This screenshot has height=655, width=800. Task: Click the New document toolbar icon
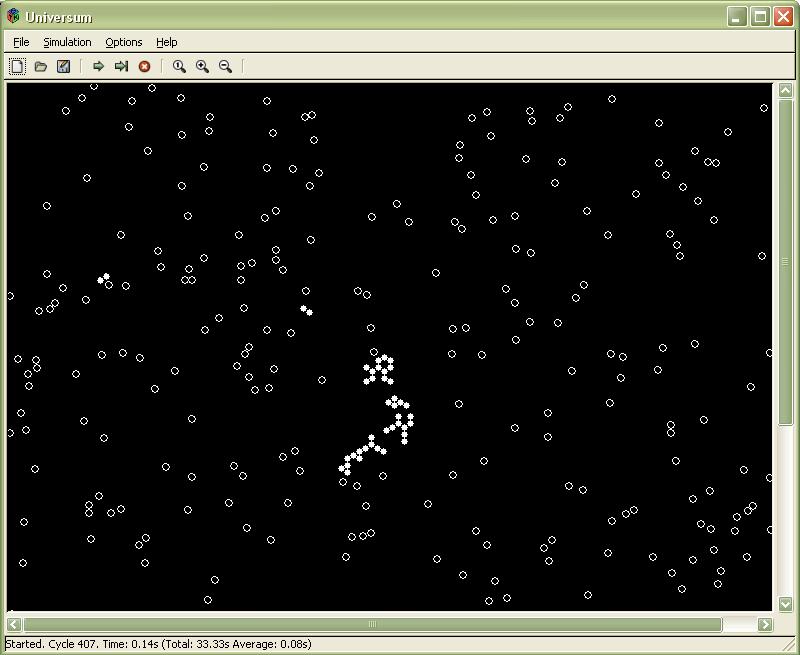[x=17, y=66]
